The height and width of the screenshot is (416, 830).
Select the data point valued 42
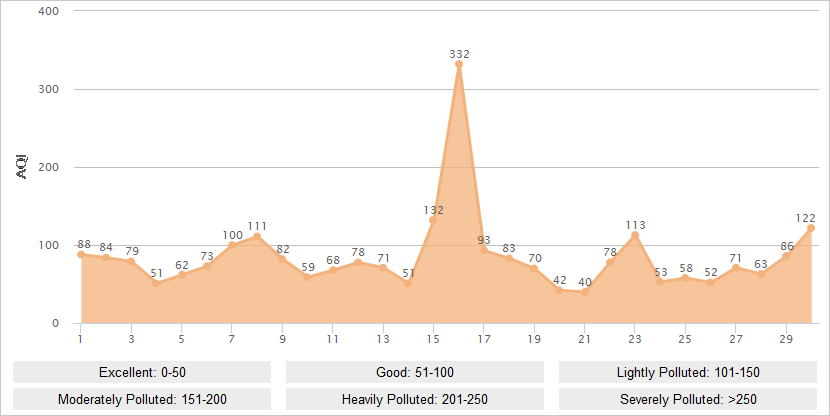(559, 290)
